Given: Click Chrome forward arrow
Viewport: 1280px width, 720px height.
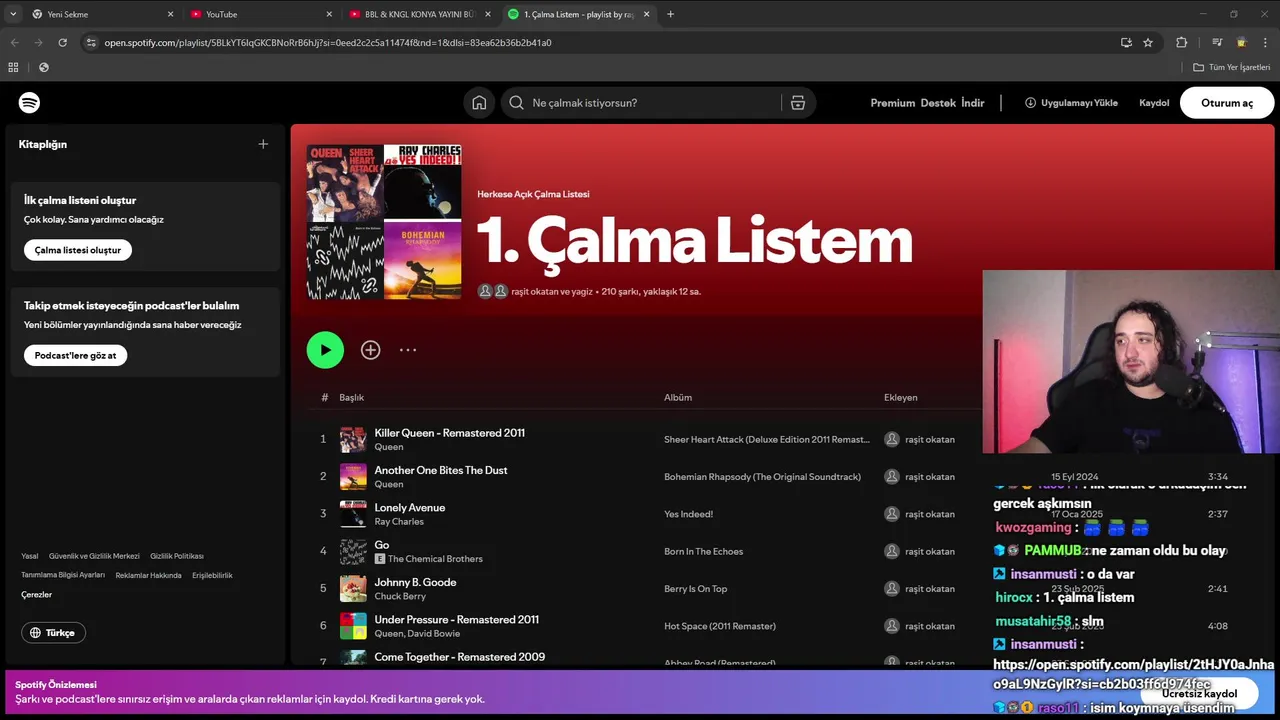Looking at the screenshot, I should click(x=38, y=43).
